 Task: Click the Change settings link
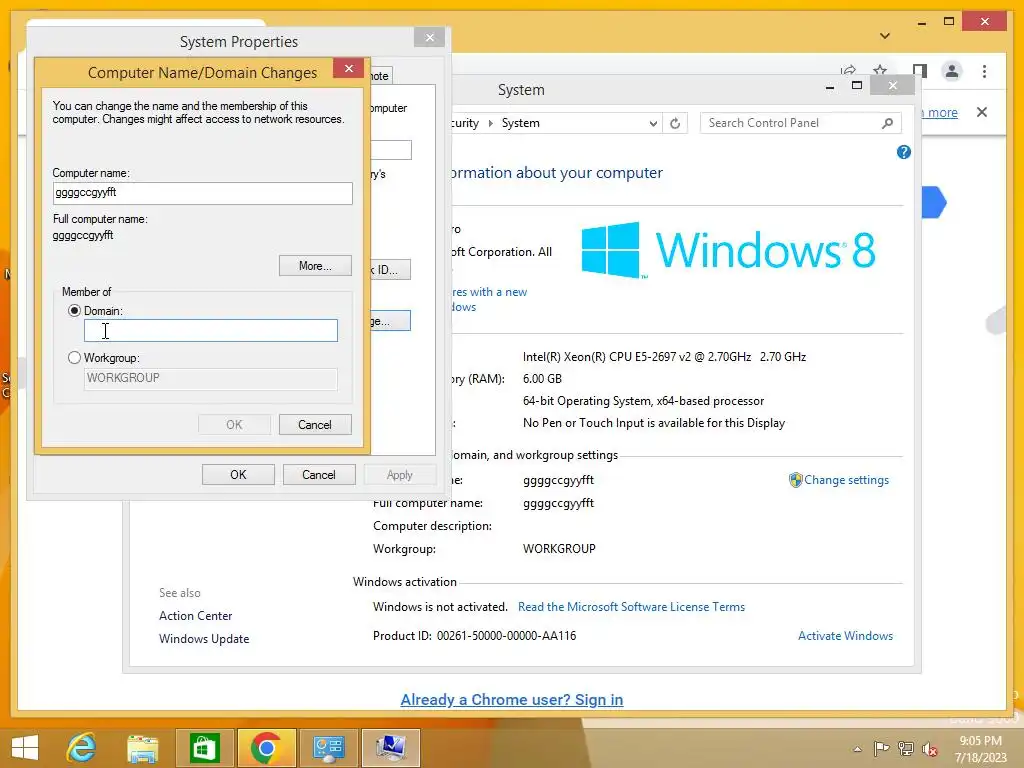[x=846, y=480]
